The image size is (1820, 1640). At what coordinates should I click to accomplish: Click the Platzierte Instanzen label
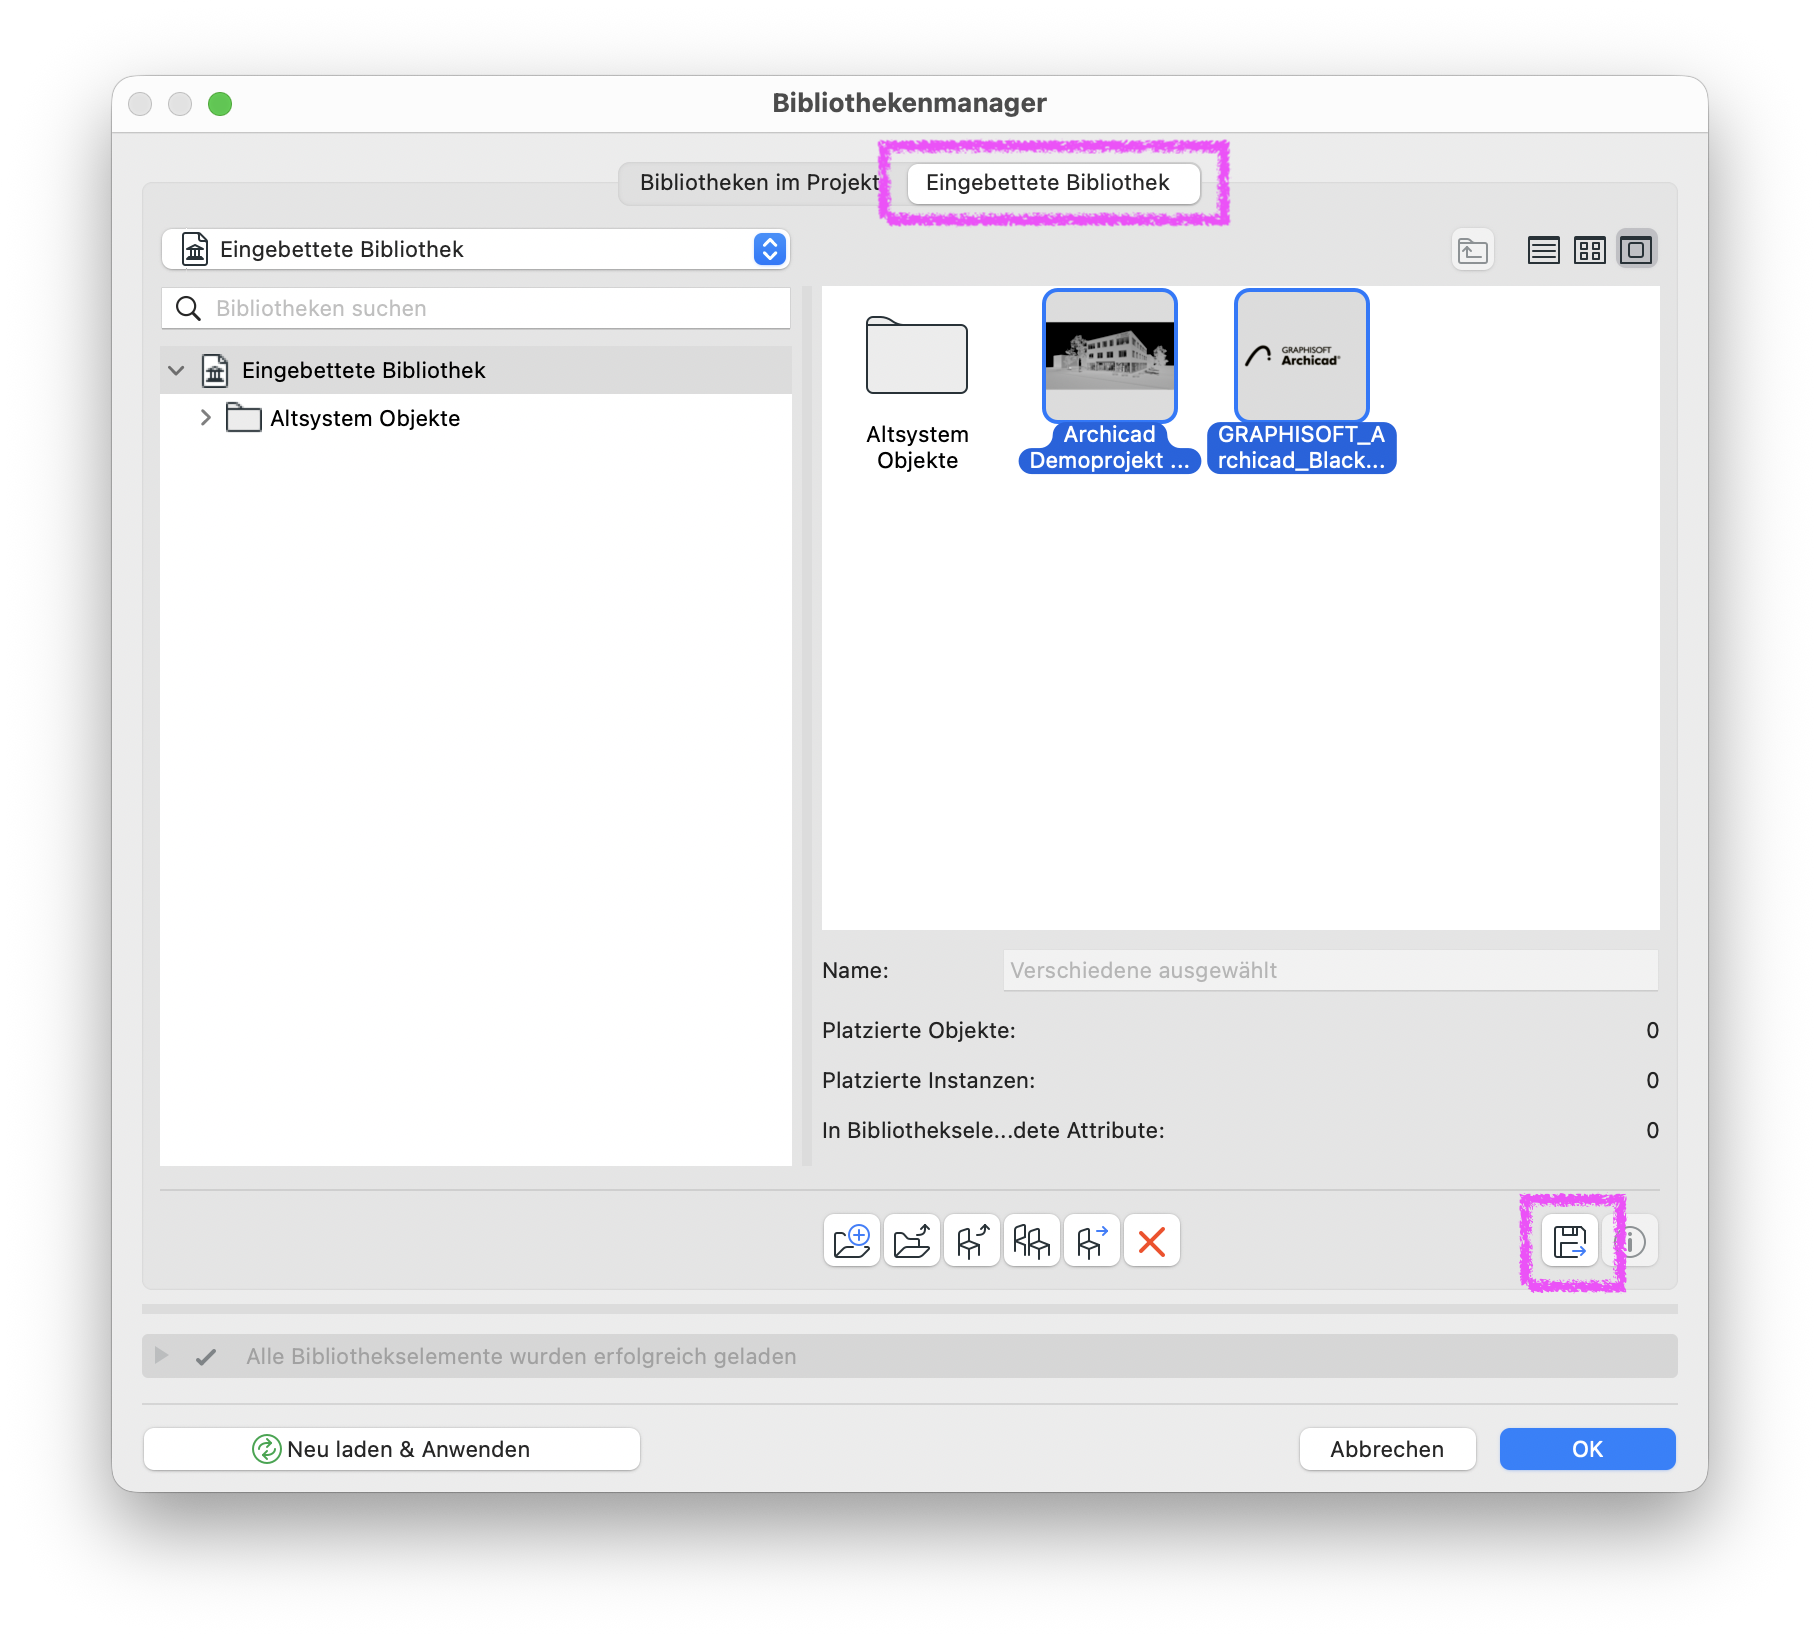tap(928, 1080)
